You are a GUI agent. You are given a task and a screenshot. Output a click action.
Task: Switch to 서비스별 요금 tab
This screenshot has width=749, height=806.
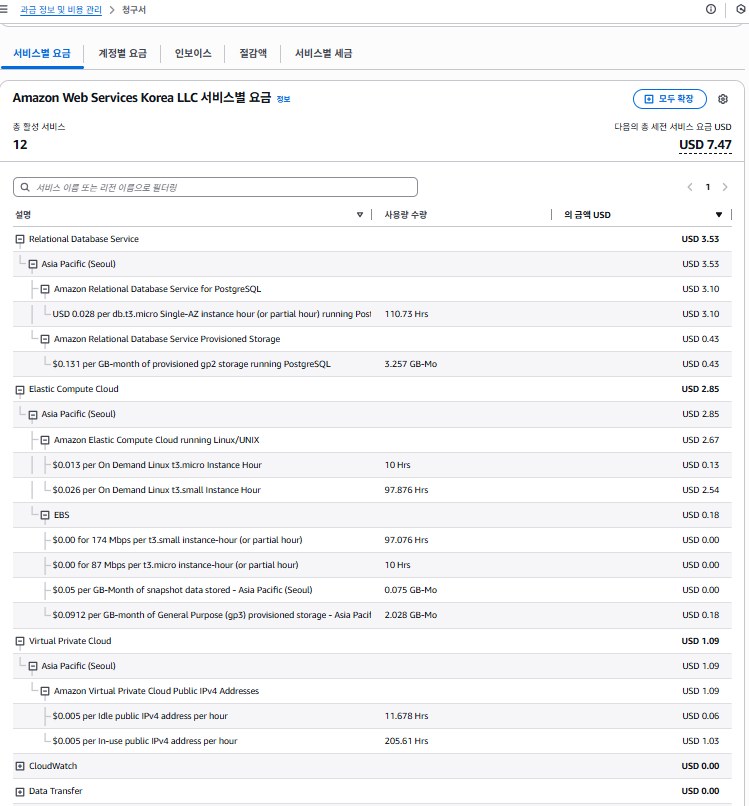tap(42, 53)
